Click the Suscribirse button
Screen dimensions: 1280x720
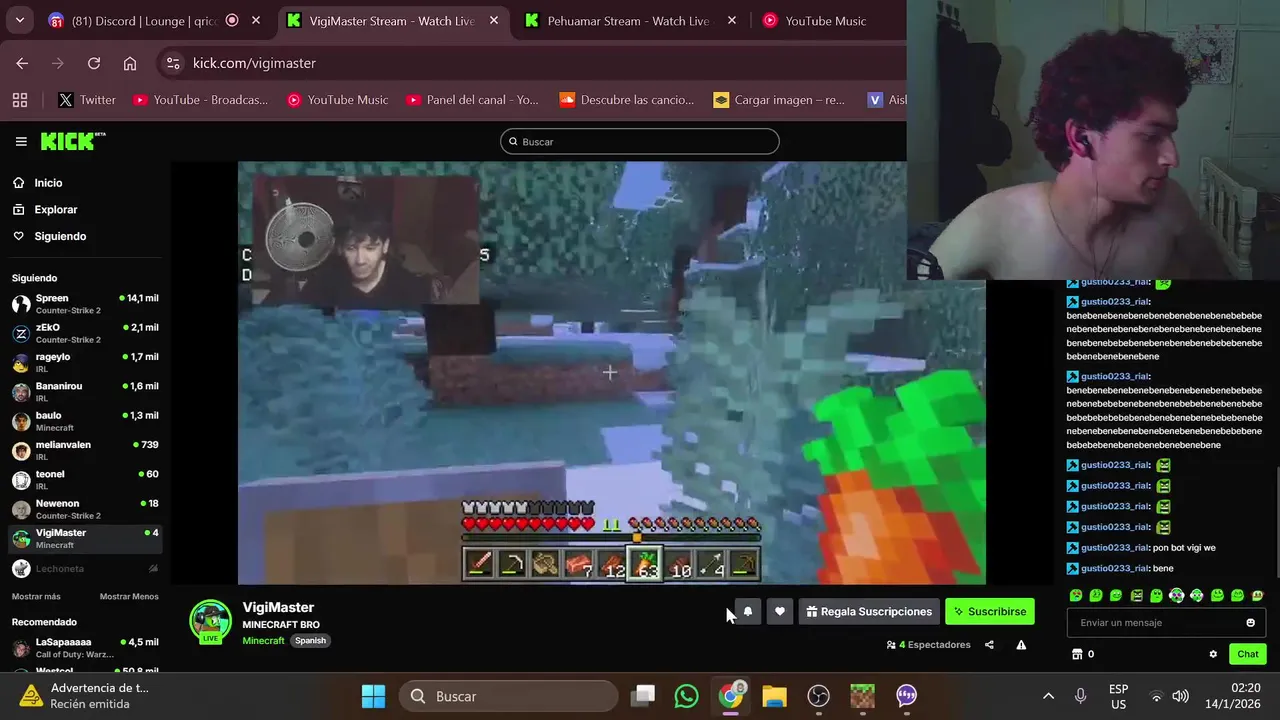pos(990,612)
